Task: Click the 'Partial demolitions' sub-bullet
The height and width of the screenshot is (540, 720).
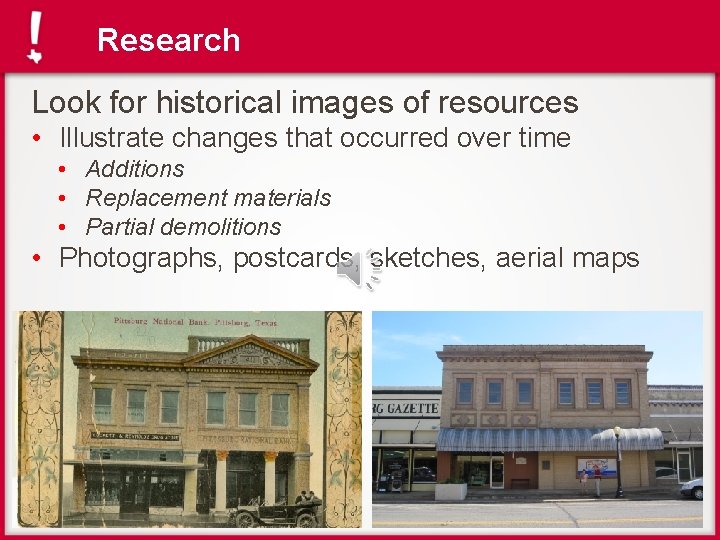Action: click(x=184, y=227)
